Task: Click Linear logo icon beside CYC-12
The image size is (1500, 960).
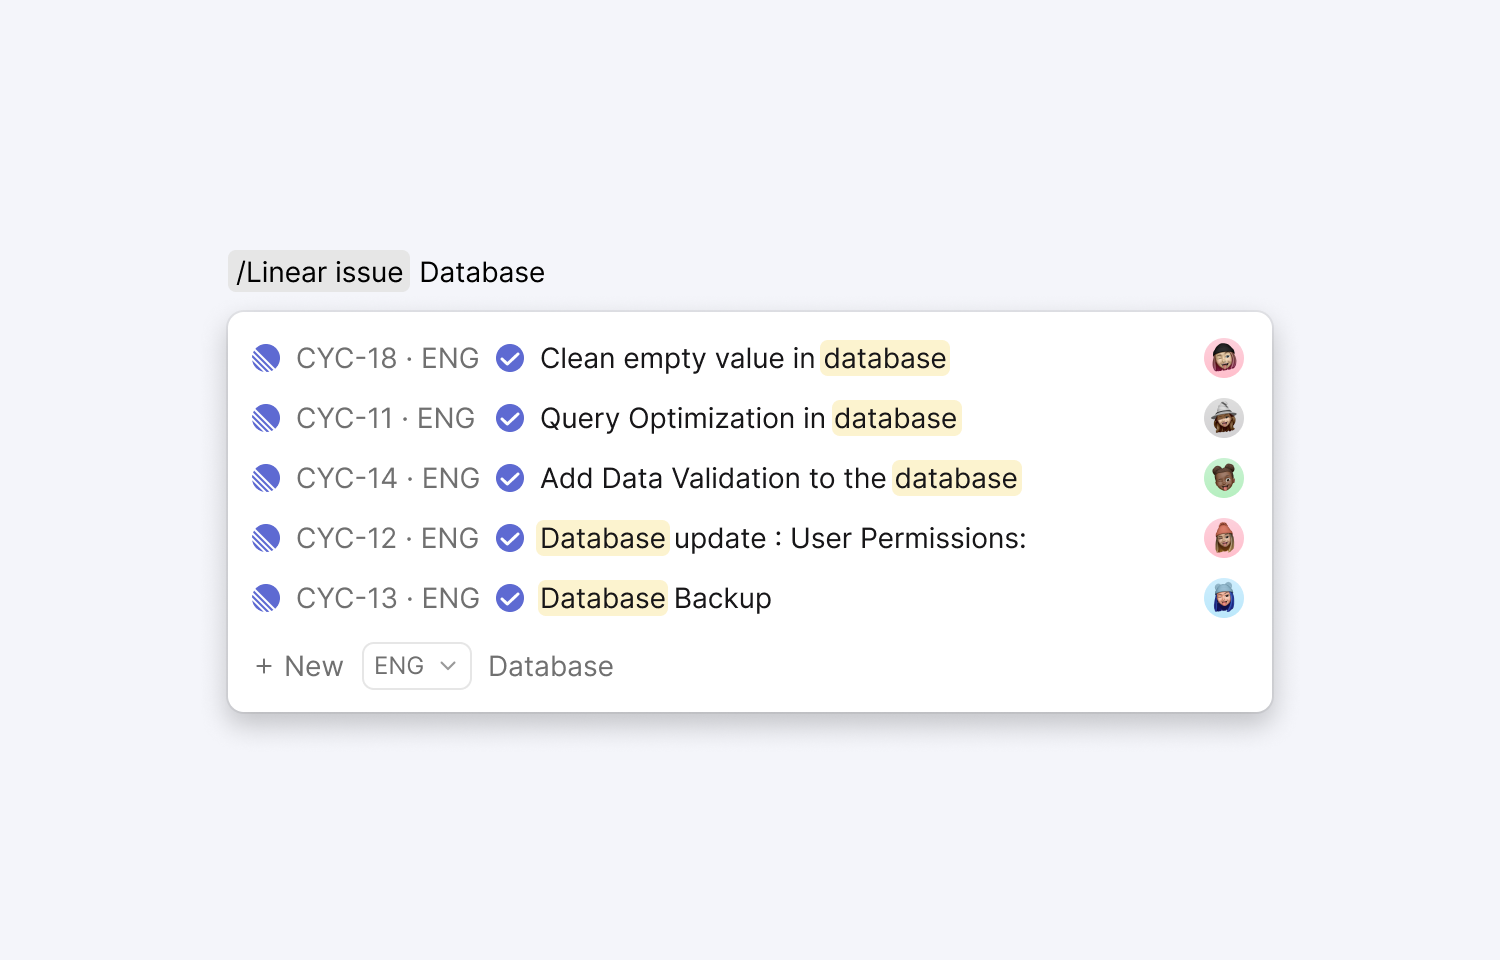Action: [266, 538]
